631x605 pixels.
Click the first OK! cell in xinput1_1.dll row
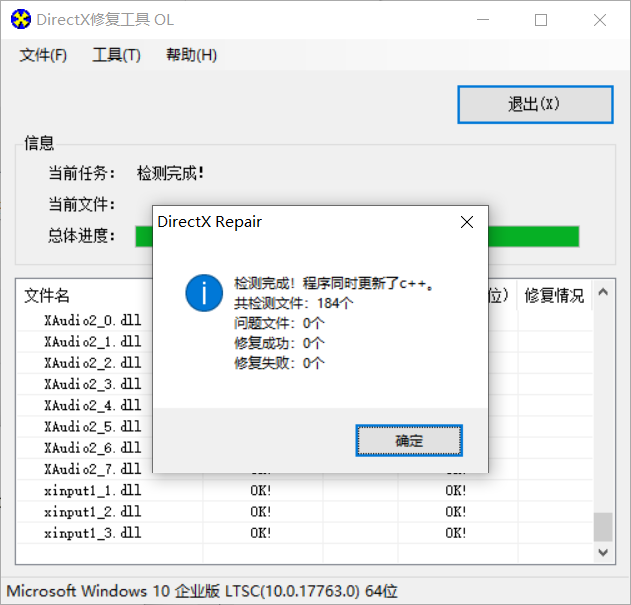point(261,491)
